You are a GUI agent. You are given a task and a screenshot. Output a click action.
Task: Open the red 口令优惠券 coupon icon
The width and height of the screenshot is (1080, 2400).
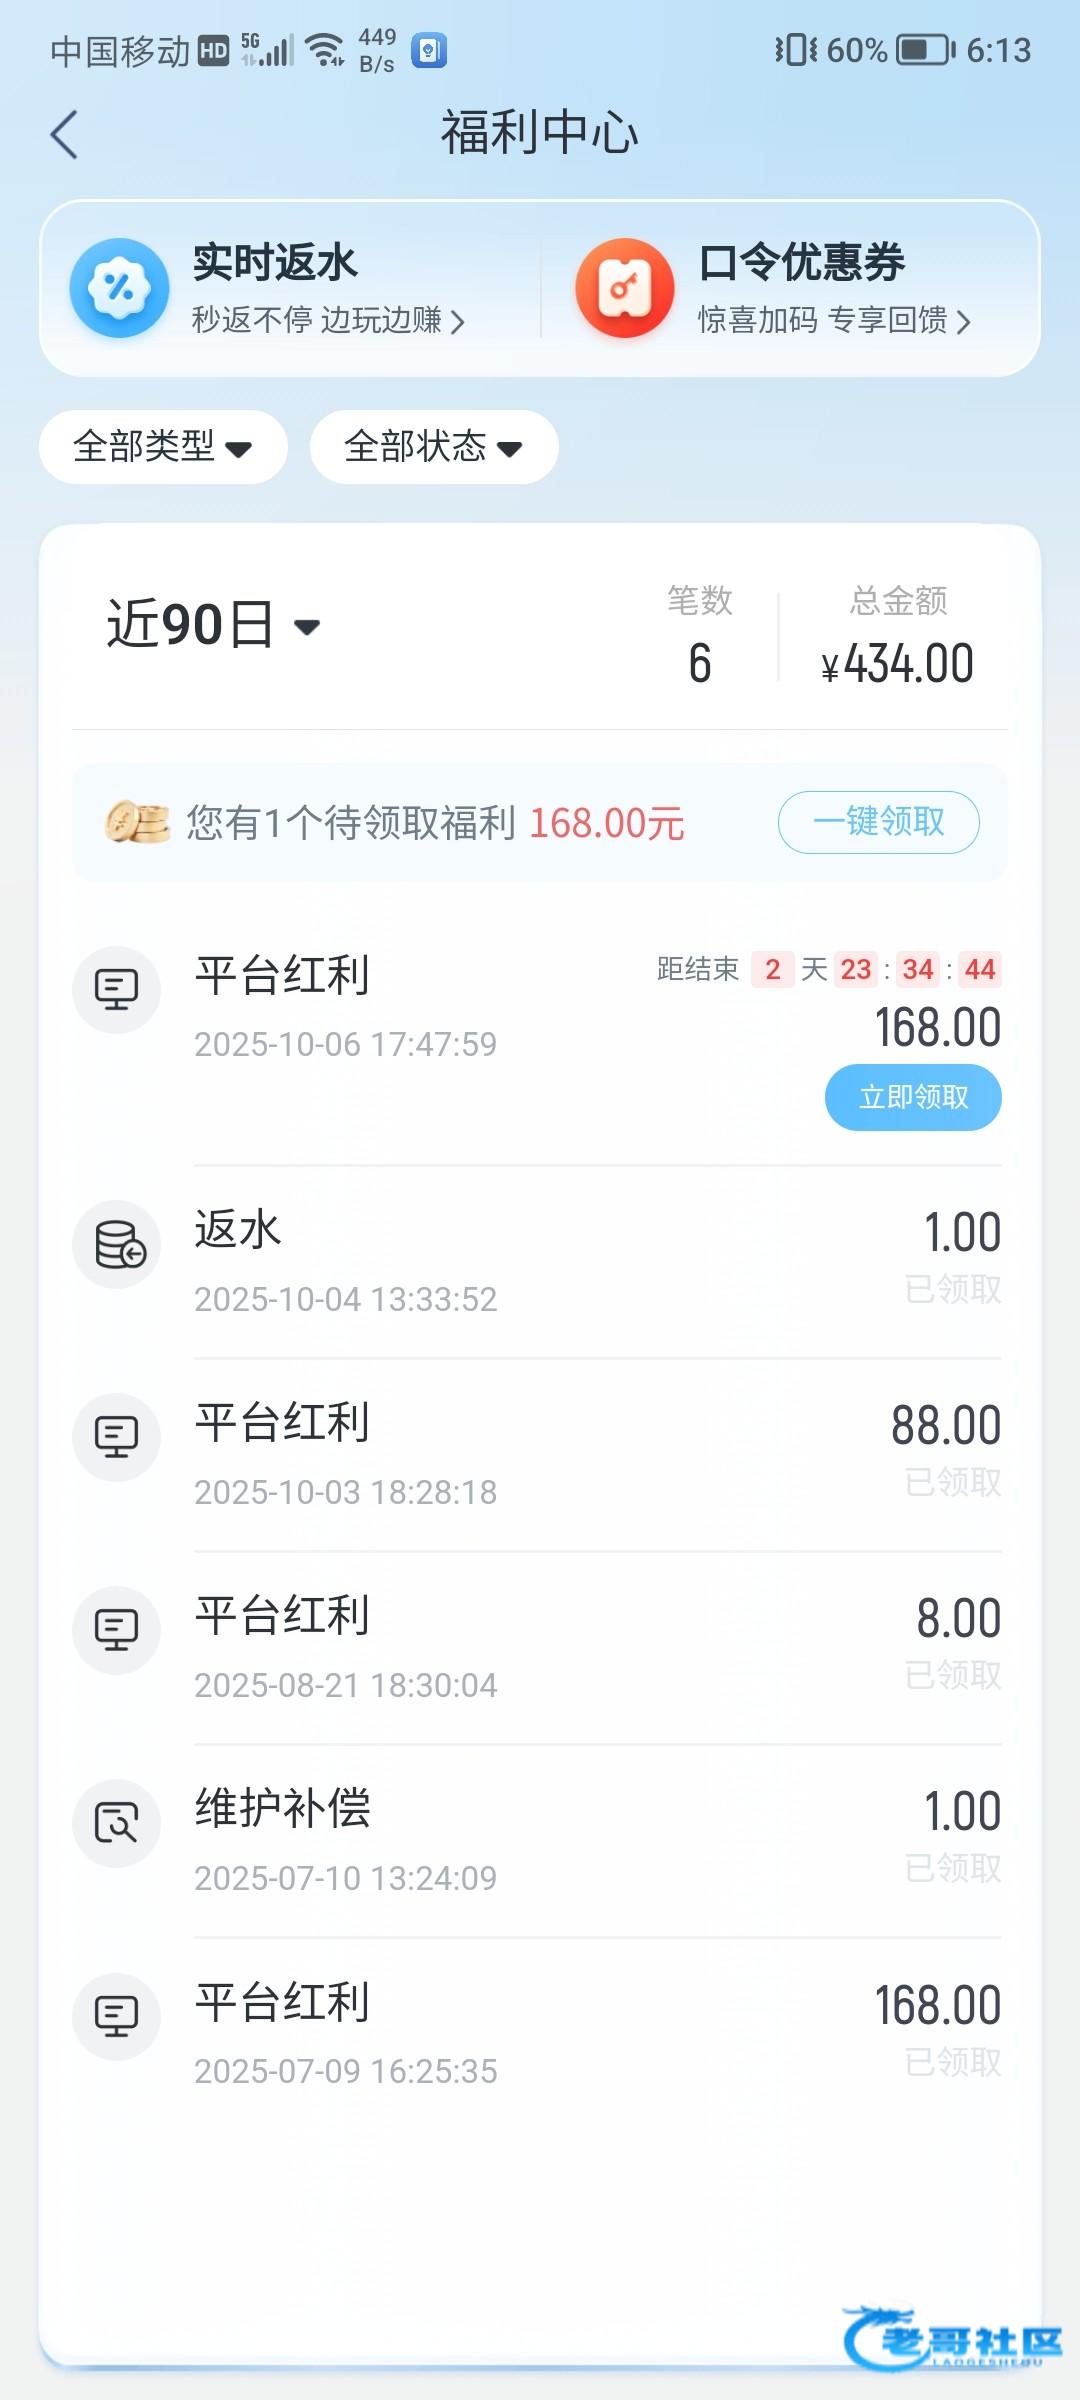point(624,288)
